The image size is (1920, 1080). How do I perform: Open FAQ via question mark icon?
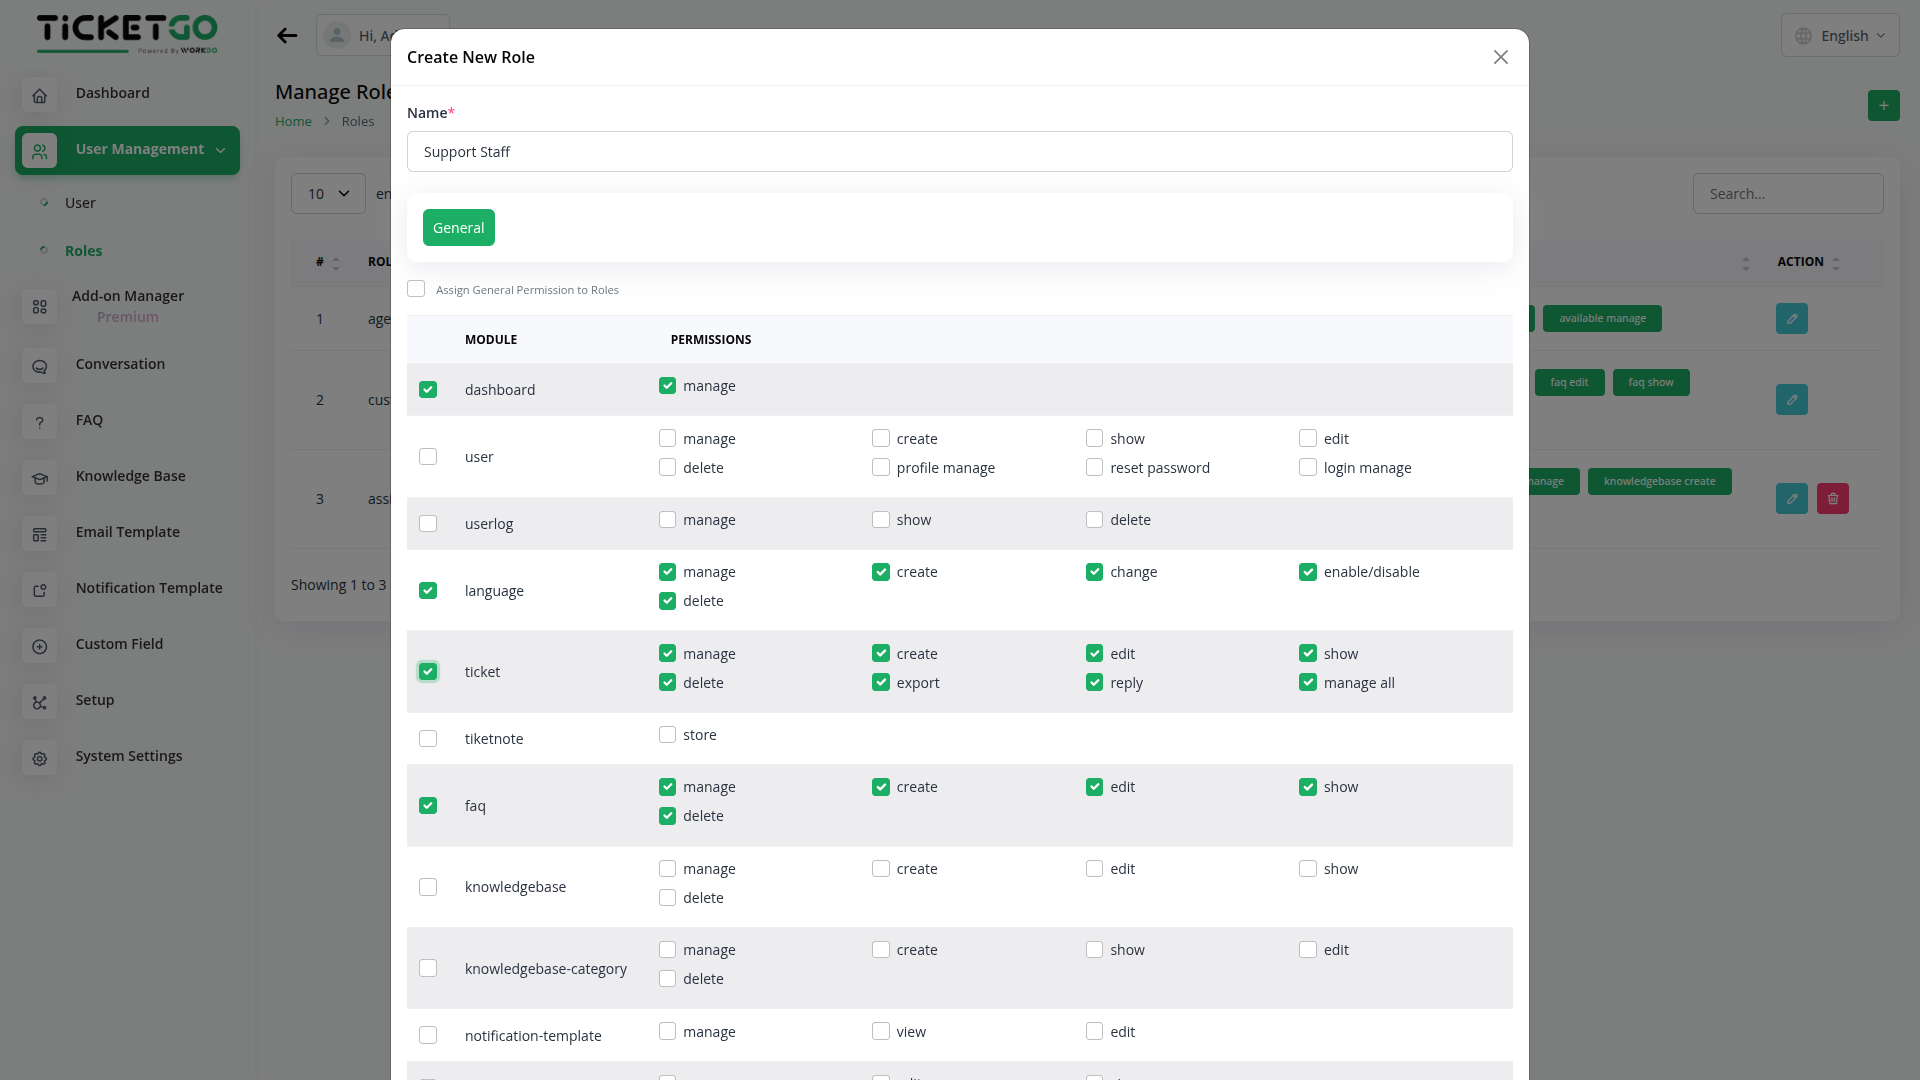point(39,423)
